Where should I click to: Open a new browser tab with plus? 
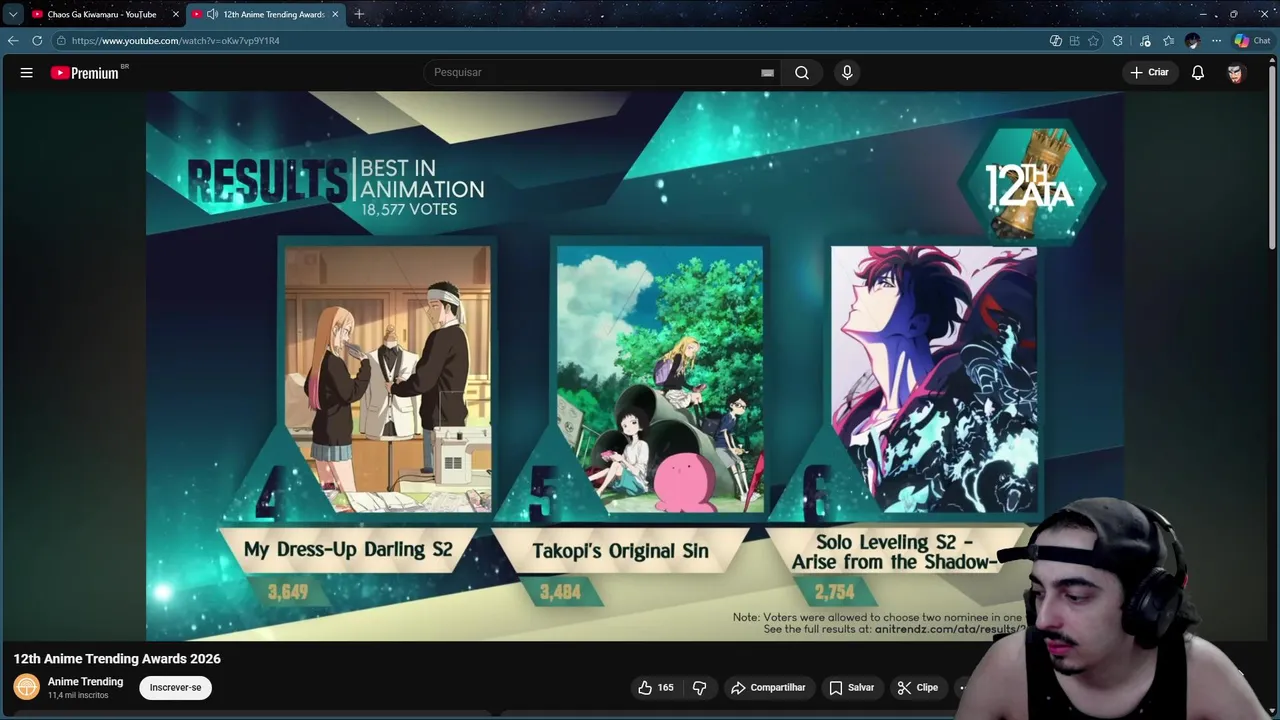coord(359,14)
